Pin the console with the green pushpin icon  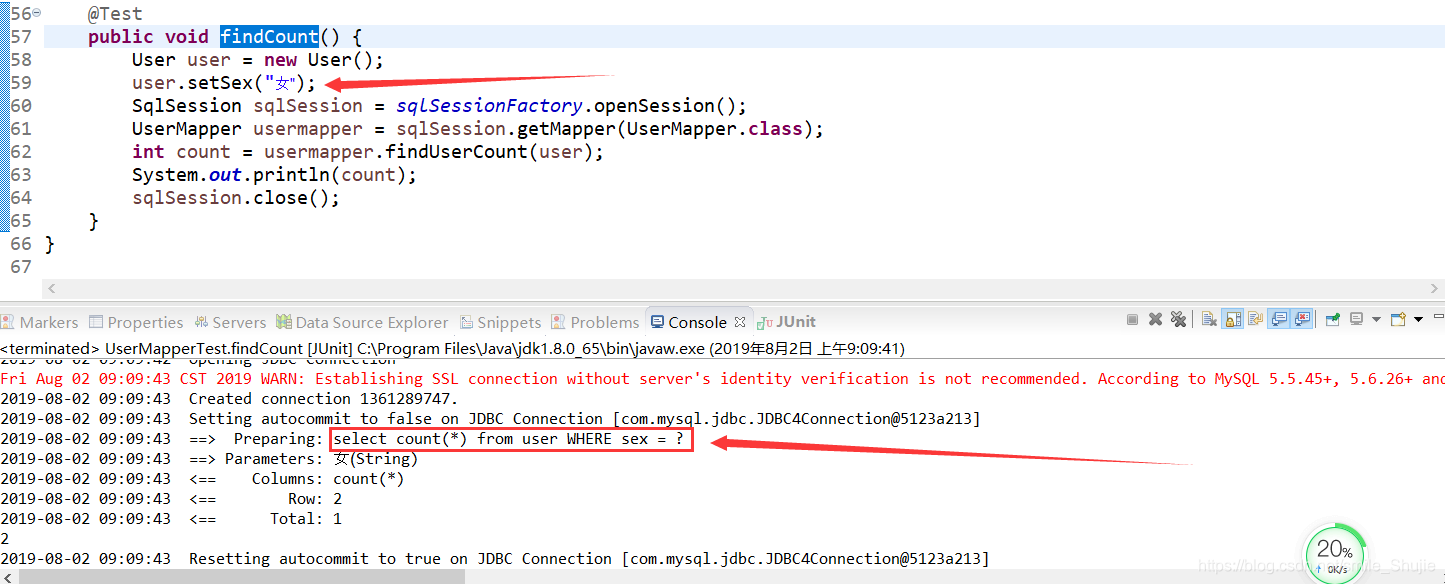1332,319
